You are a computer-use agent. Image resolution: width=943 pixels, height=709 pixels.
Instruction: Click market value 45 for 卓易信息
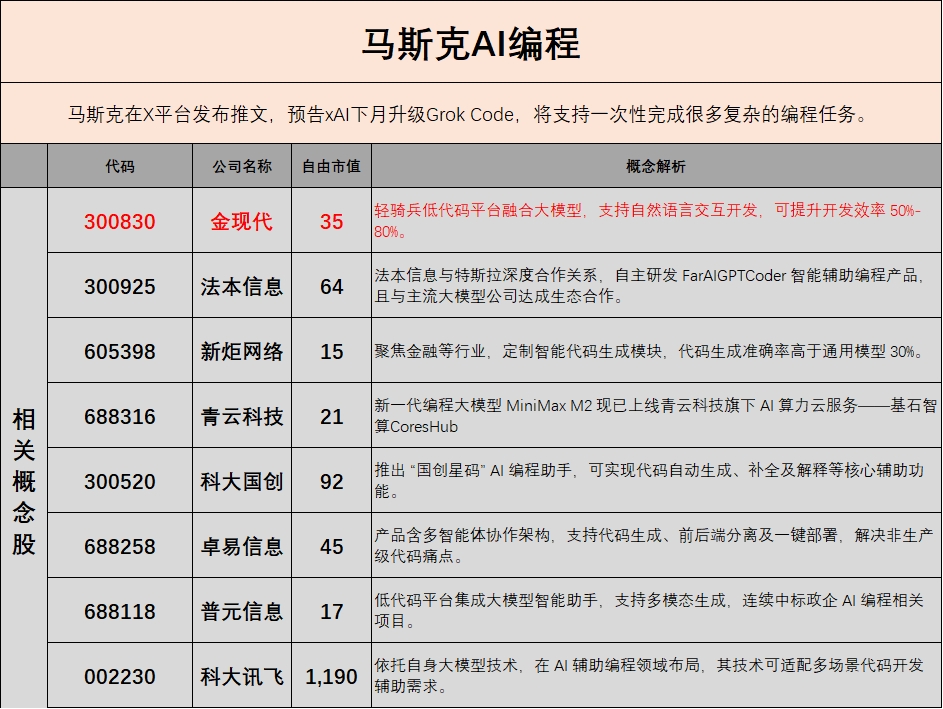(x=331, y=546)
